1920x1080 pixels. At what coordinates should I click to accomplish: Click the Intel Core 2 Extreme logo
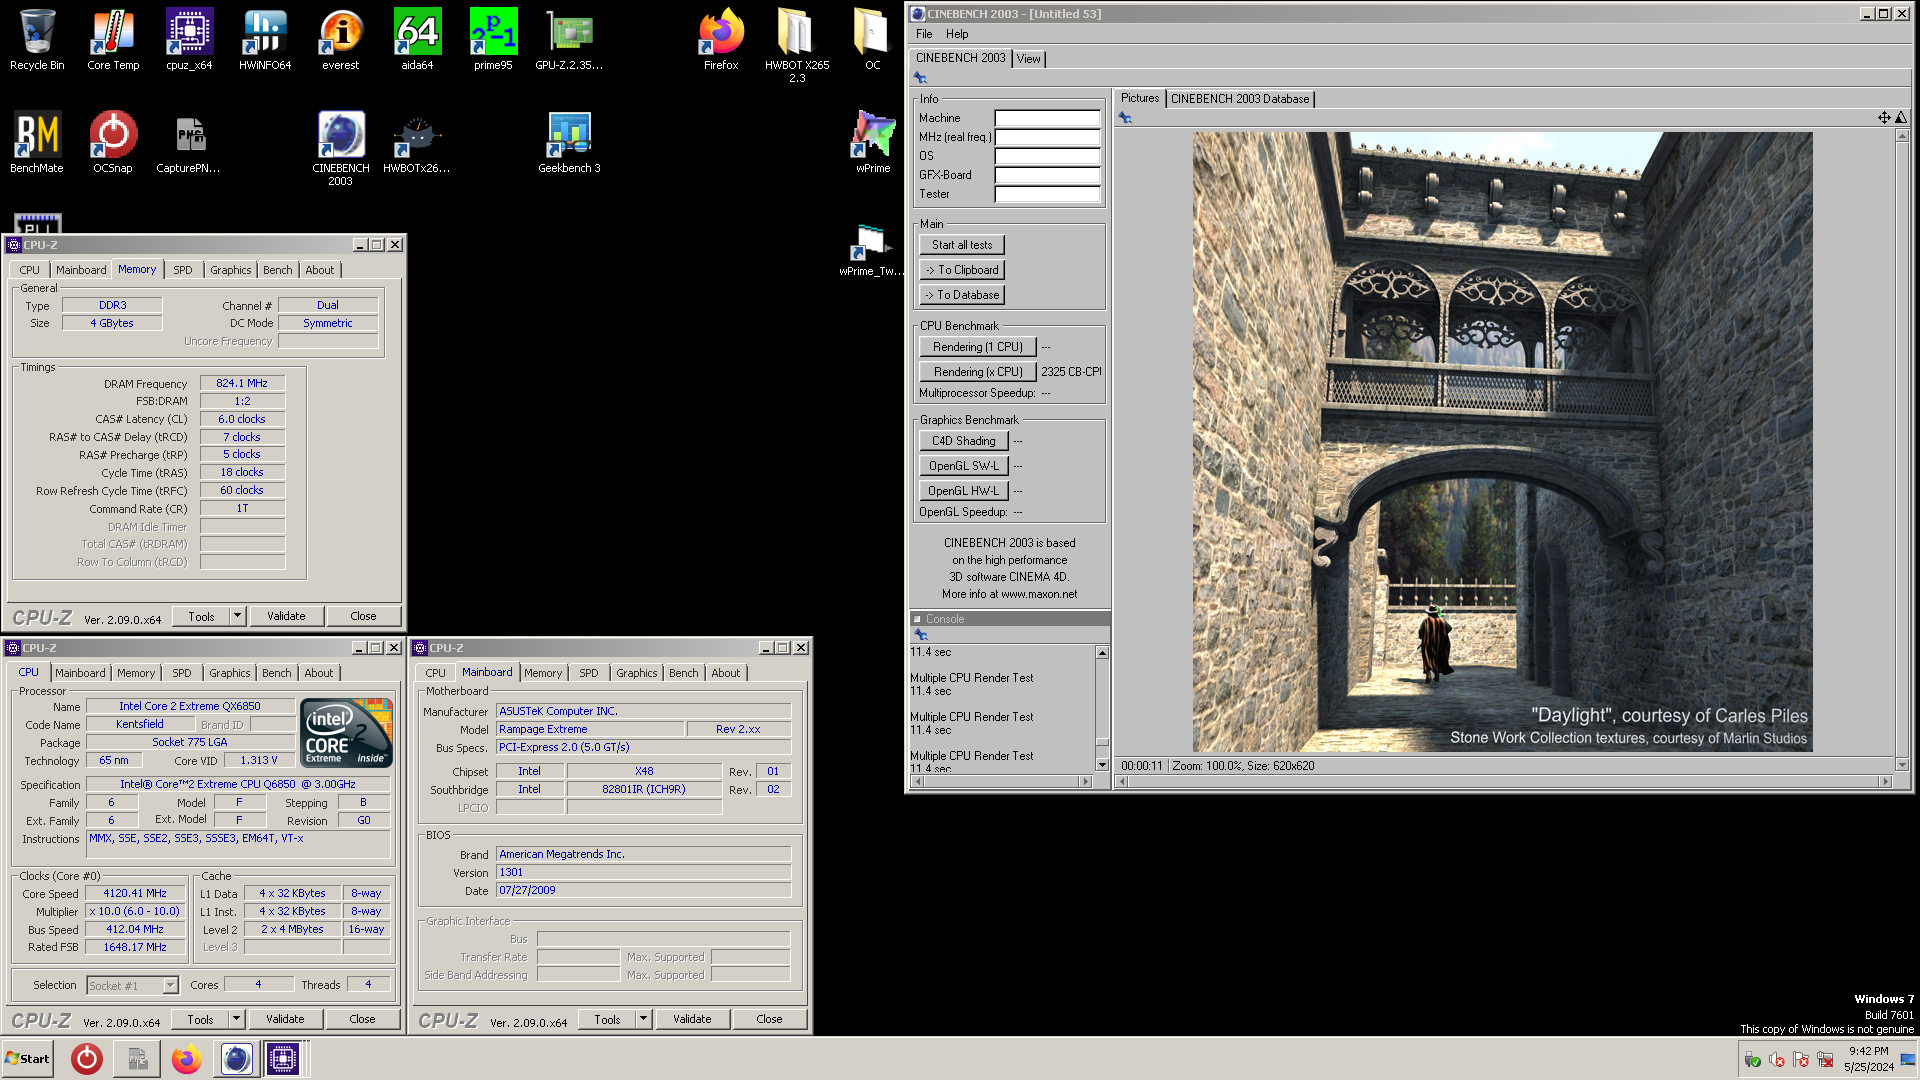346,733
